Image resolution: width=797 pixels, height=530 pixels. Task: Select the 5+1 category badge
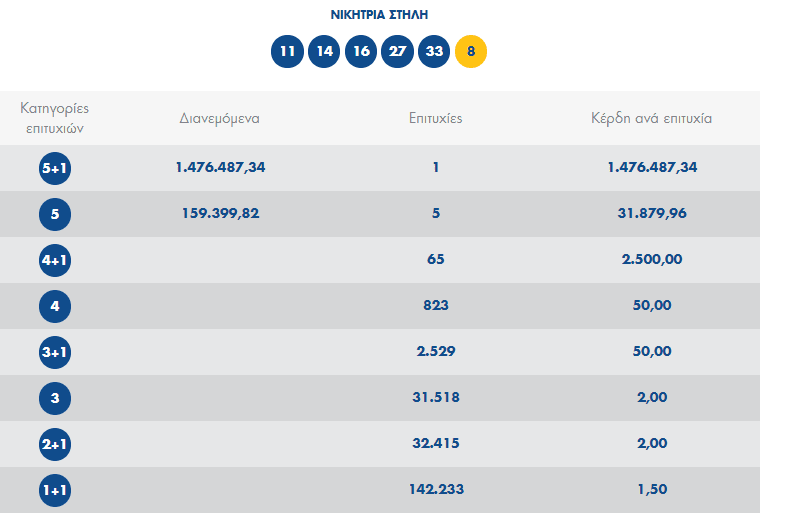55,168
